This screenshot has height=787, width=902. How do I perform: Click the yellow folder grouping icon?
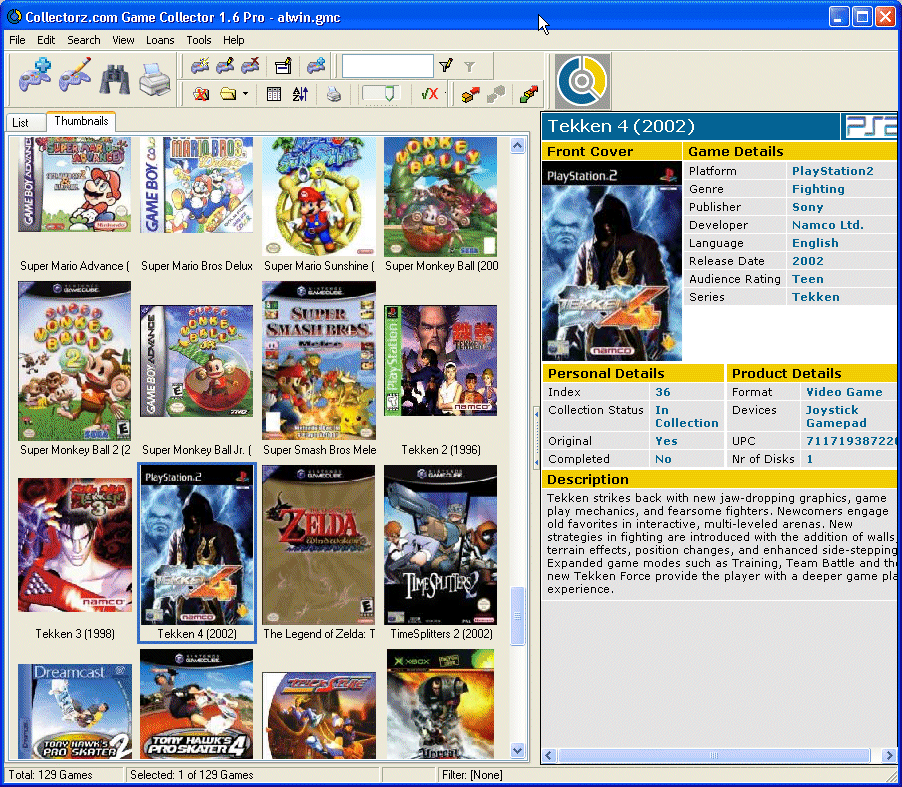coord(228,94)
